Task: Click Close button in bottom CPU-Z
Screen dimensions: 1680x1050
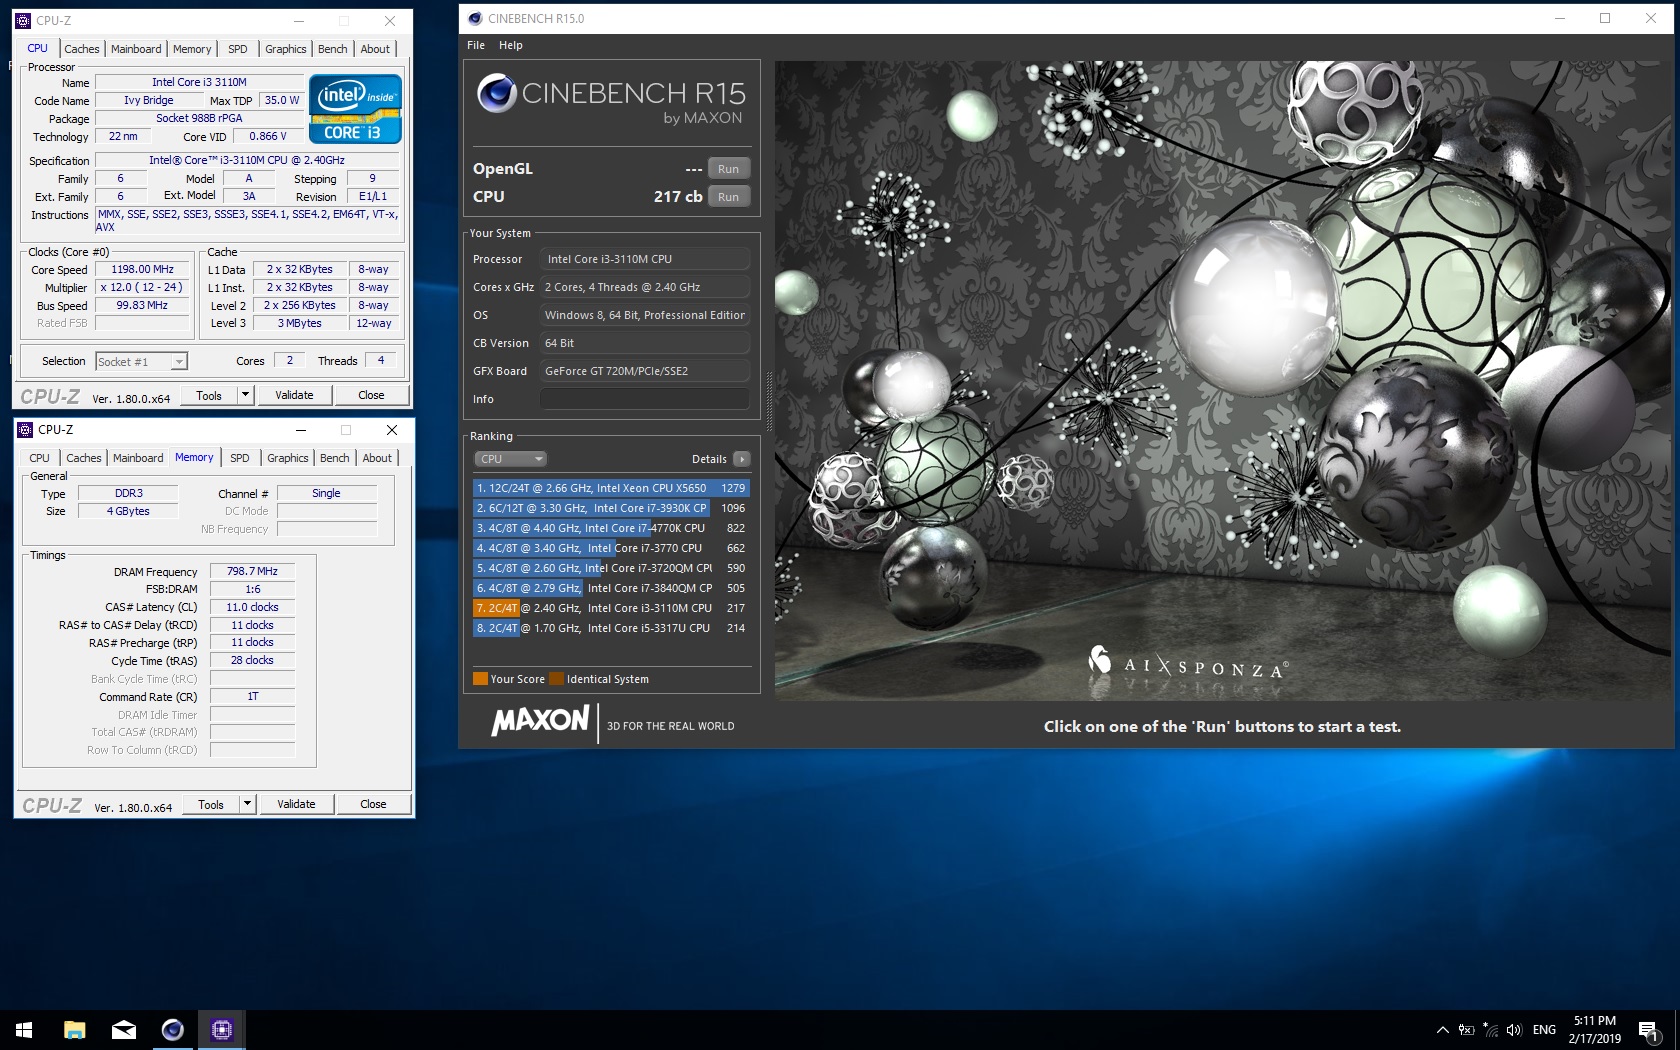Action: (x=373, y=804)
